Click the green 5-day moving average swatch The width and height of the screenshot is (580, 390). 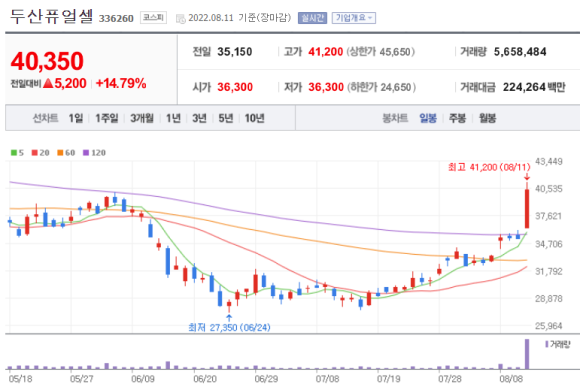[x=14, y=152]
